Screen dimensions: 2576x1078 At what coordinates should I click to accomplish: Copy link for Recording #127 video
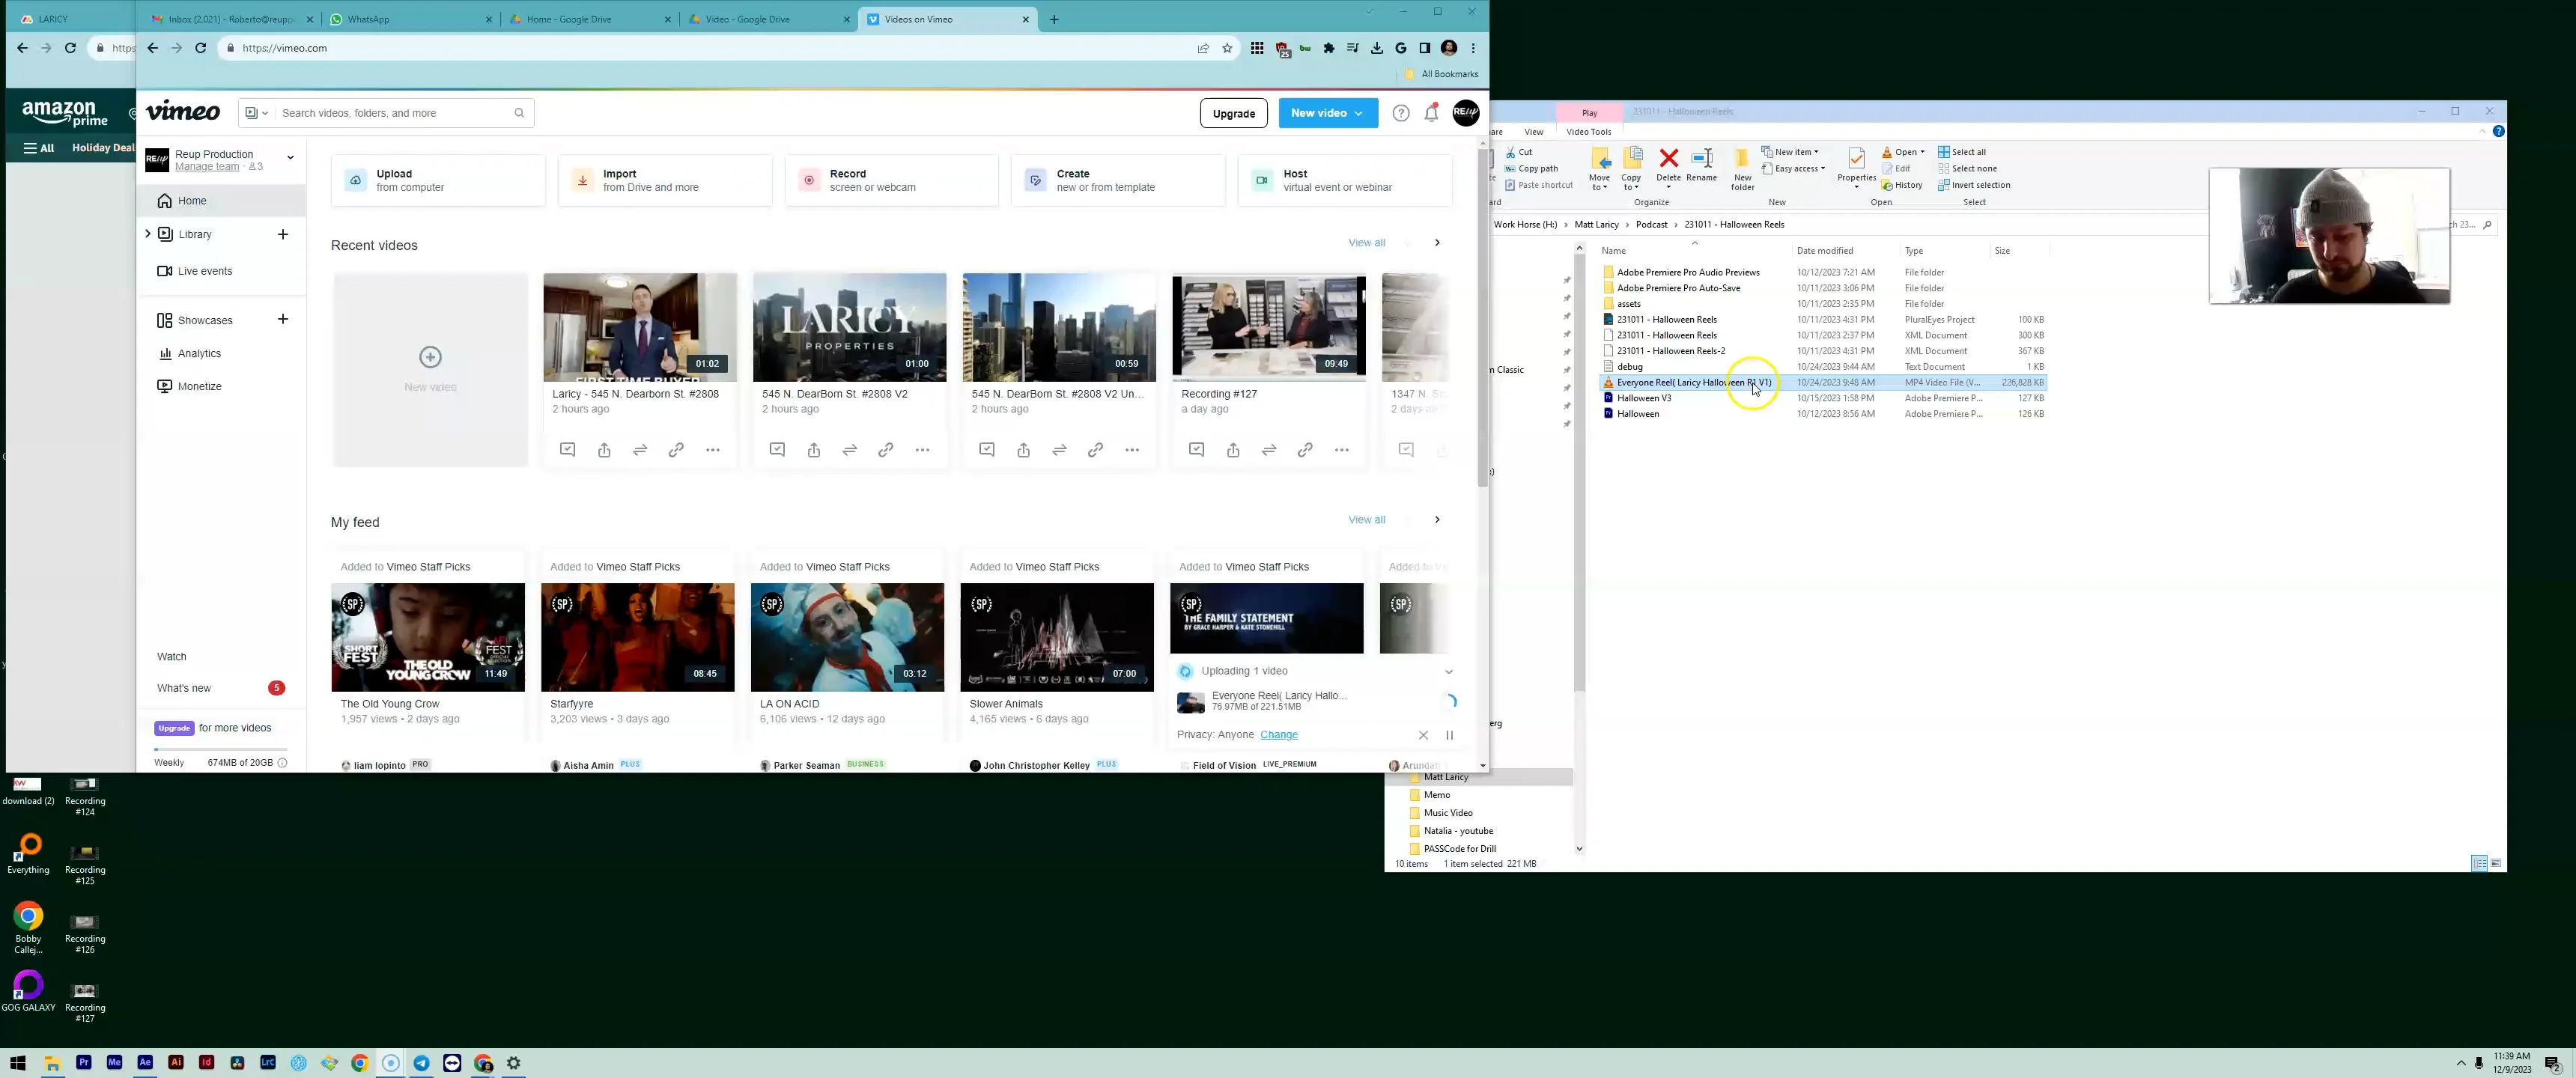click(x=1305, y=450)
